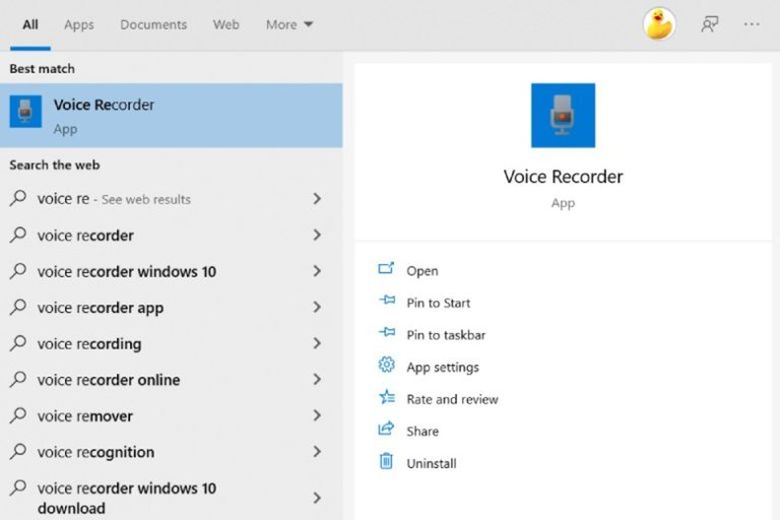Click the Share arrow icon

(x=386, y=429)
